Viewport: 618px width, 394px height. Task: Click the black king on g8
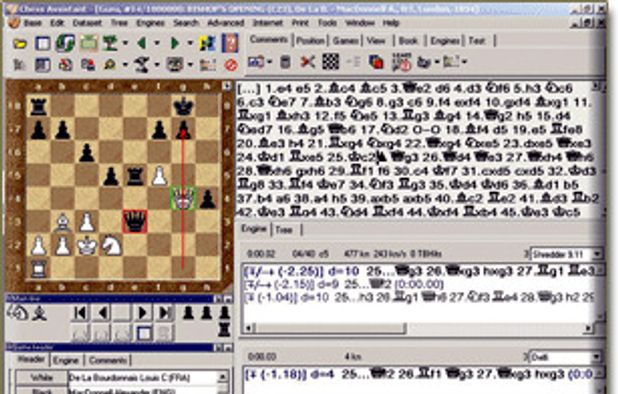183,106
